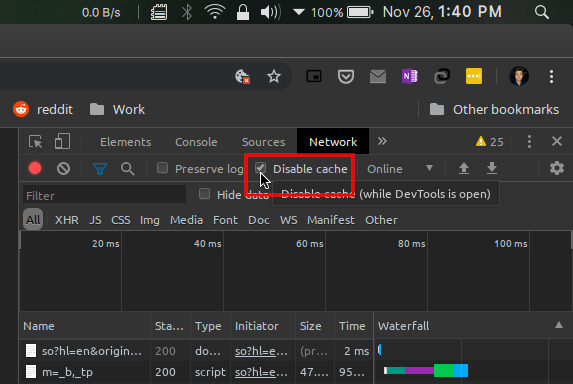Enable the Preserve log checkbox
The width and height of the screenshot is (573, 384).
162,168
